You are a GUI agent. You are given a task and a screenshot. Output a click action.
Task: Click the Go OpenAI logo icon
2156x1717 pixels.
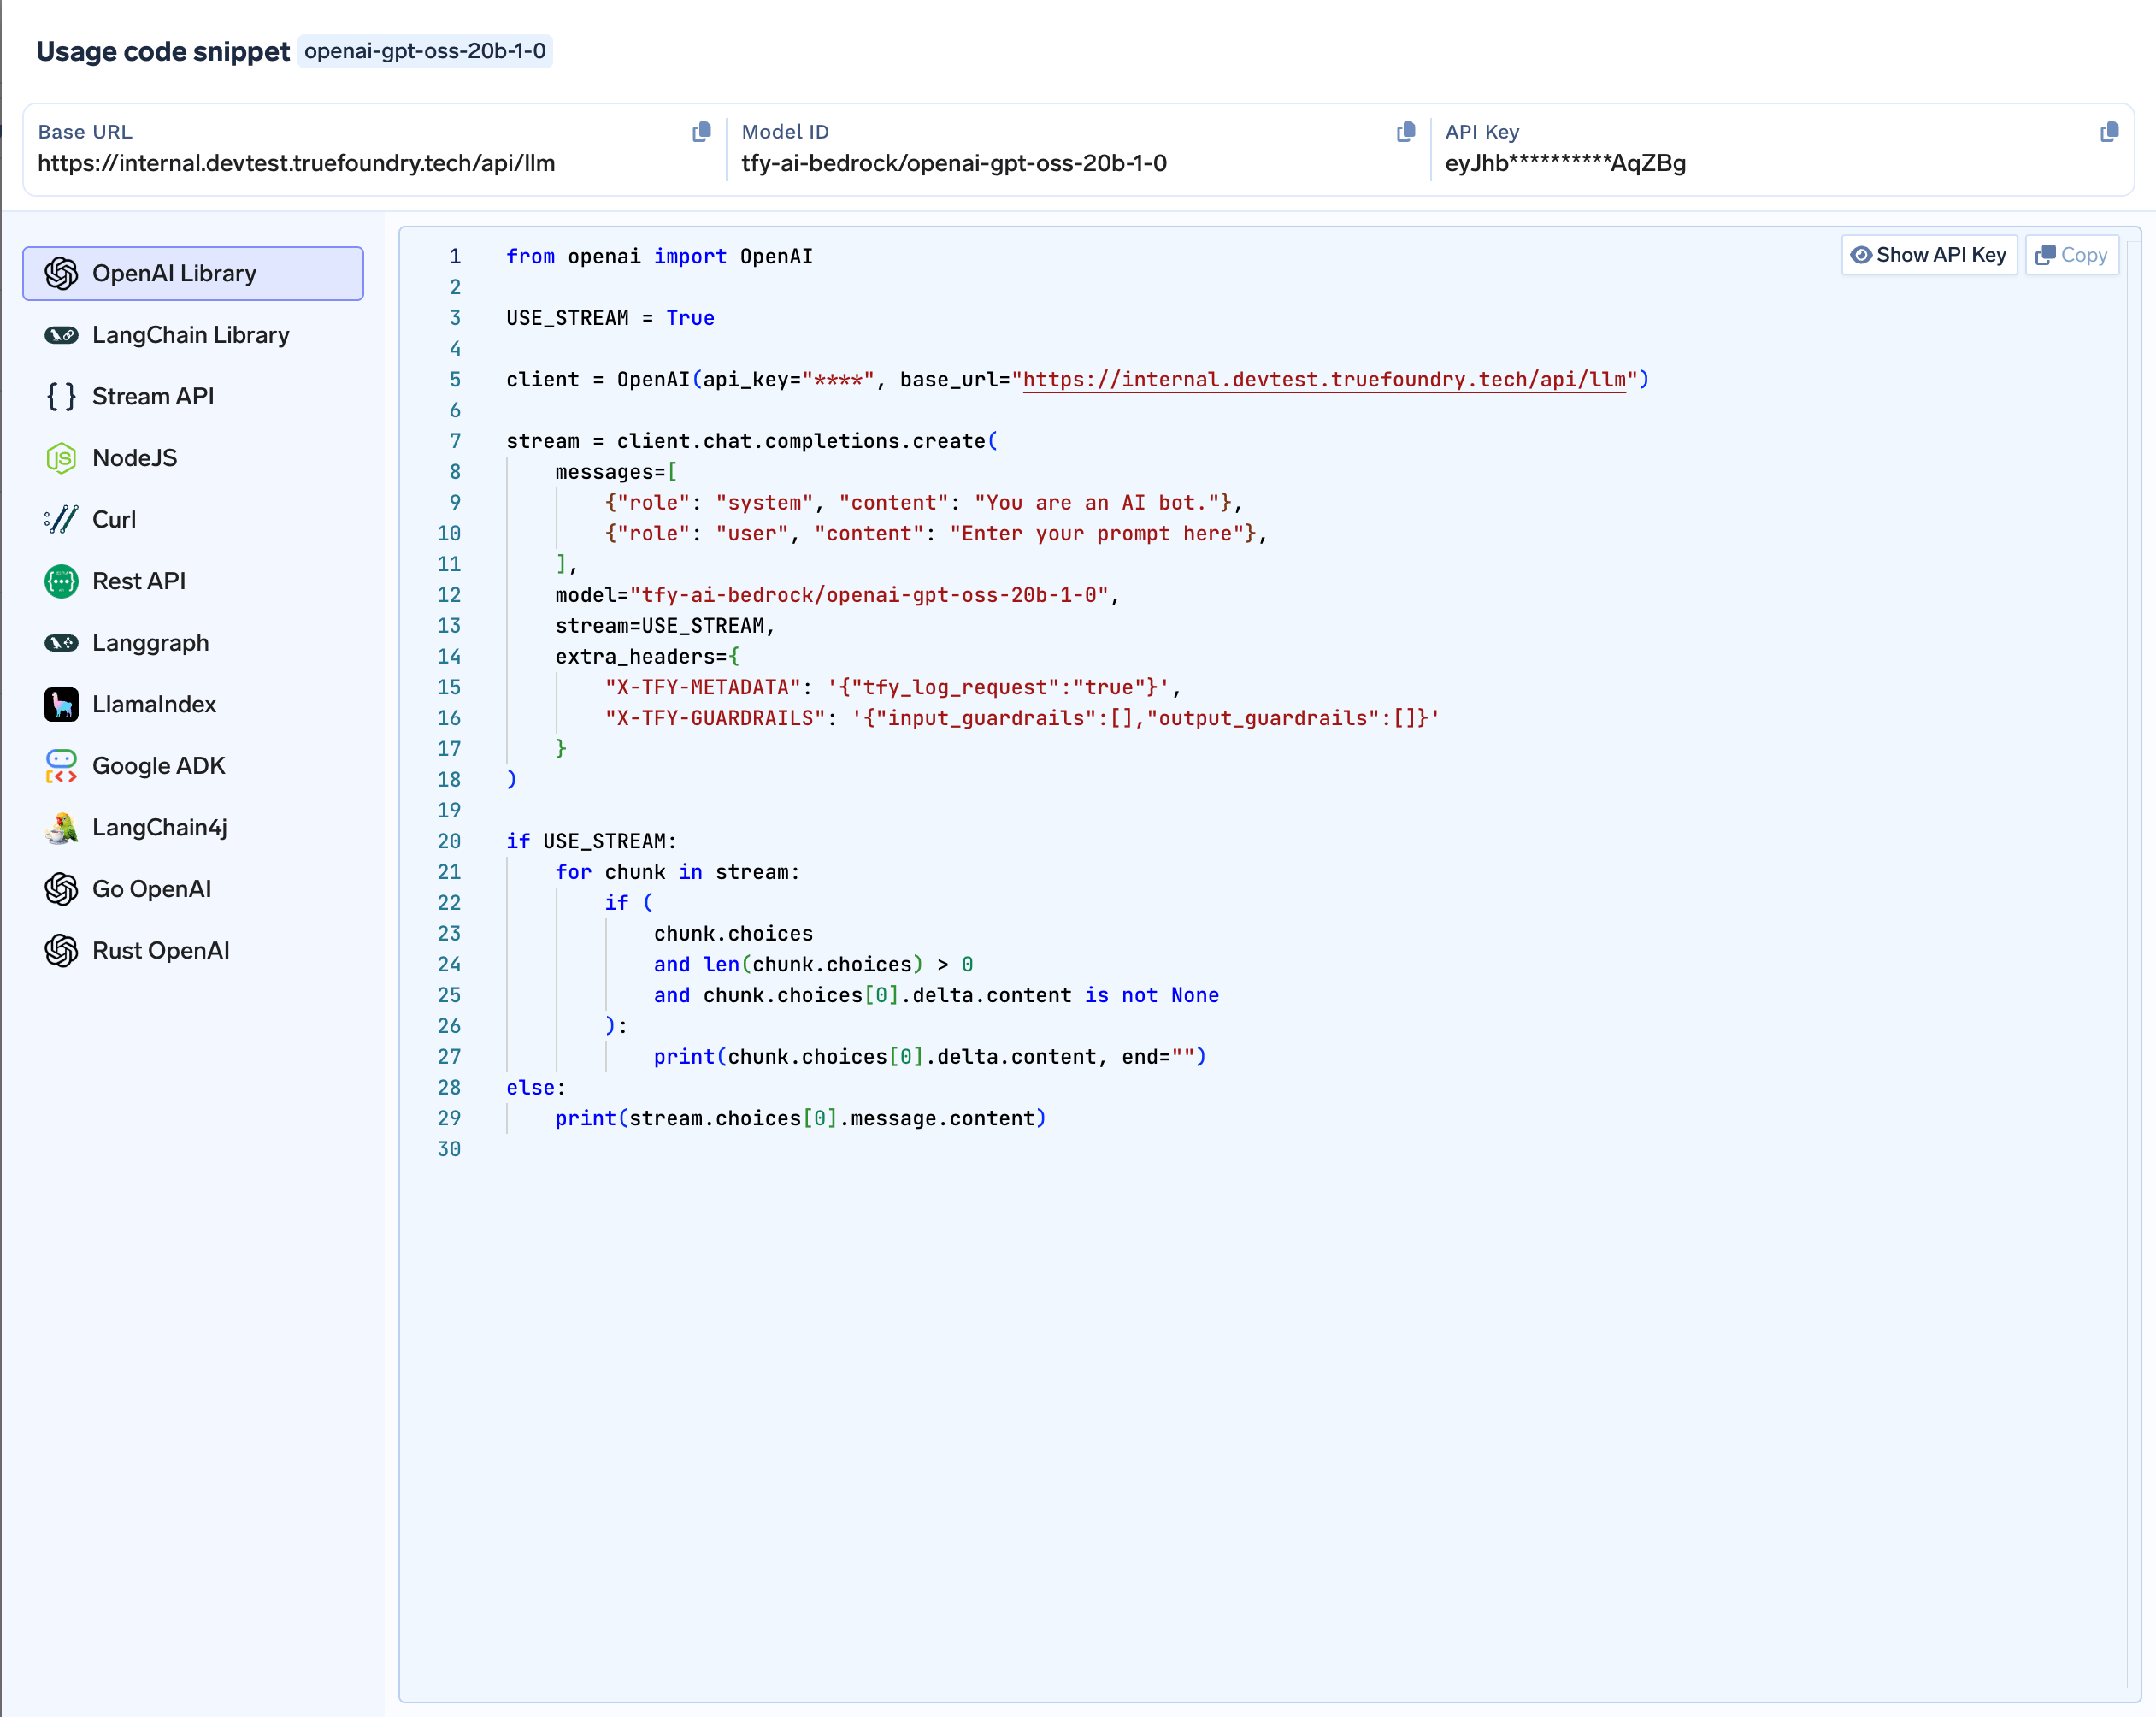[61, 889]
